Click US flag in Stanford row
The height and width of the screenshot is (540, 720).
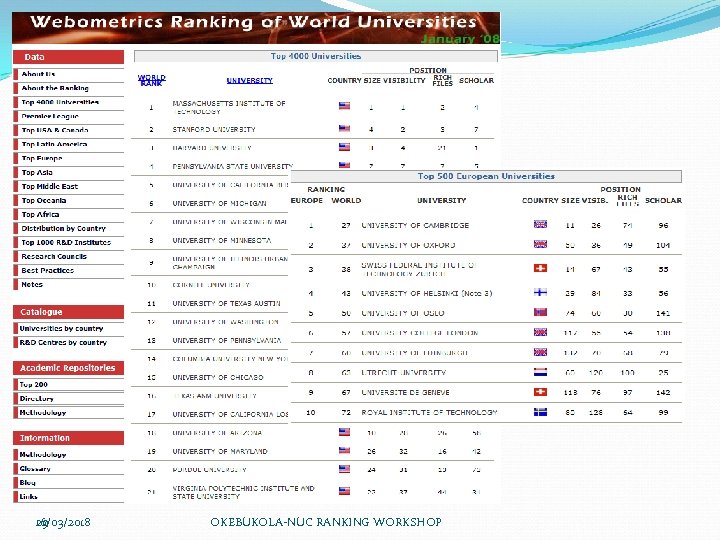[x=344, y=129]
